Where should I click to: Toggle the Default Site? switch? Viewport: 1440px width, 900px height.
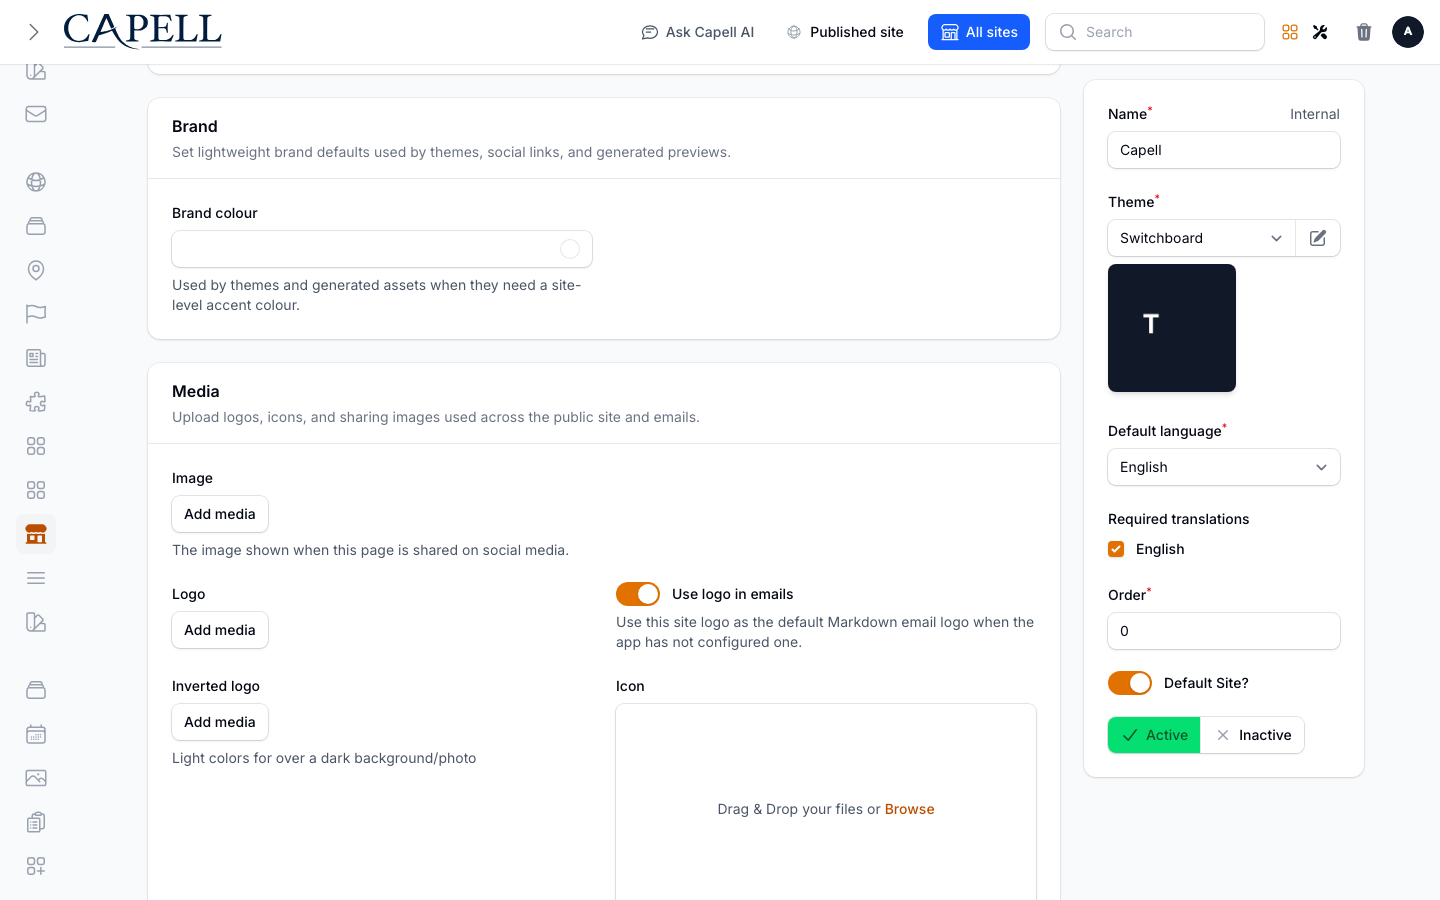tap(1130, 683)
